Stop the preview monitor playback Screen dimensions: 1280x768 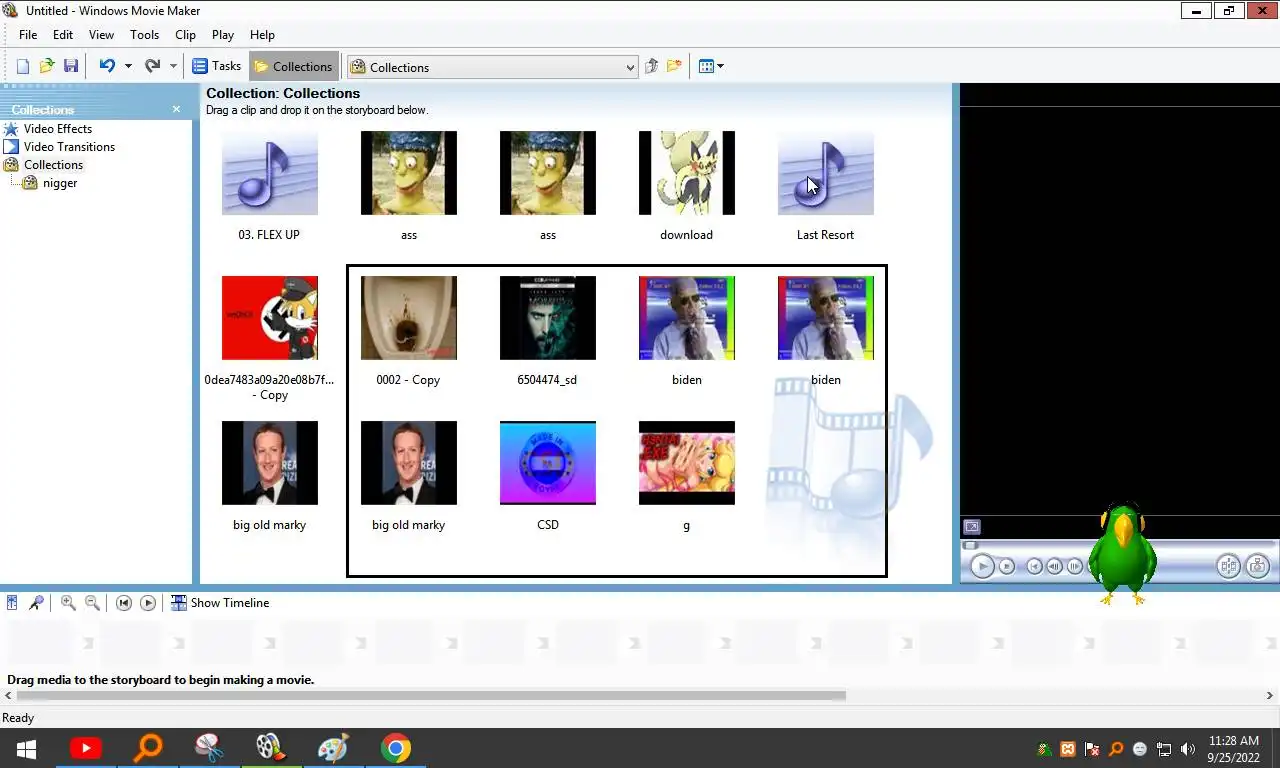pyautogui.click(x=1007, y=566)
